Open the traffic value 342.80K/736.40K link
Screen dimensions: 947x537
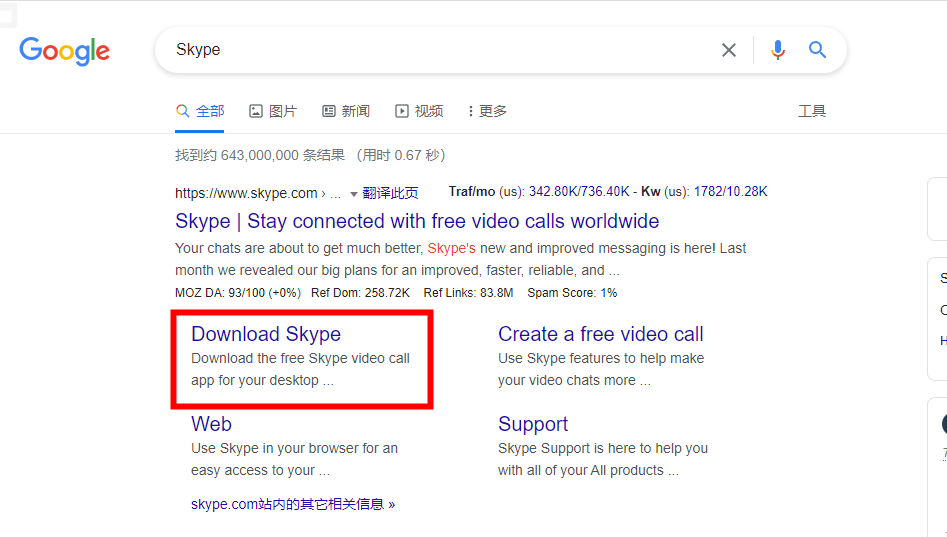579,191
